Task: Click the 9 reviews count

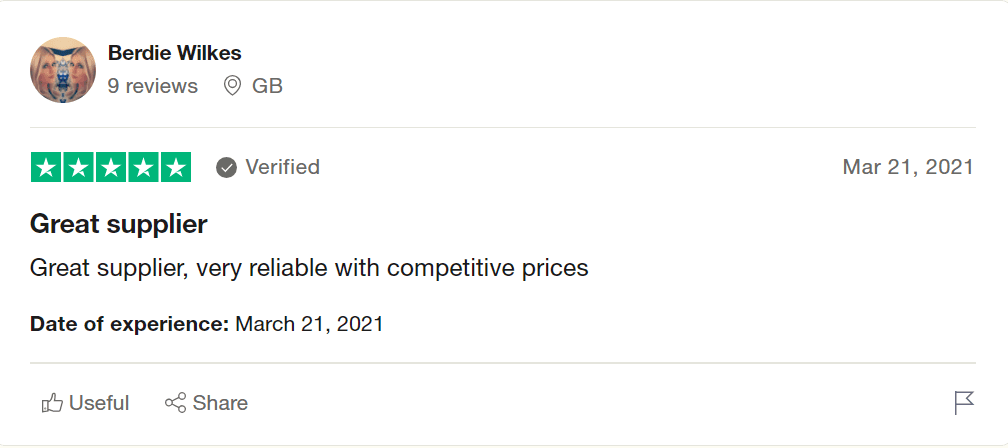Action: (152, 86)
